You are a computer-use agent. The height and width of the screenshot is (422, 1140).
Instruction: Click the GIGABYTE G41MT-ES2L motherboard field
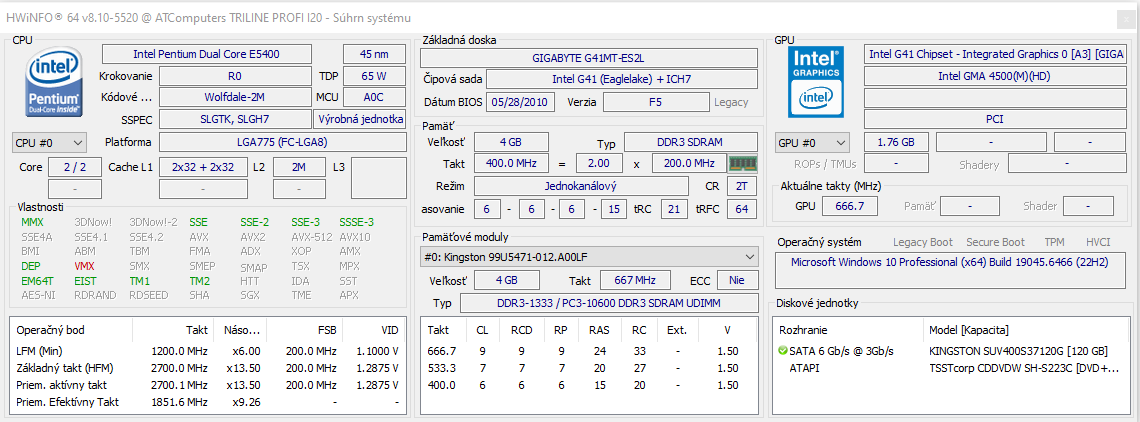coord(589,58)
